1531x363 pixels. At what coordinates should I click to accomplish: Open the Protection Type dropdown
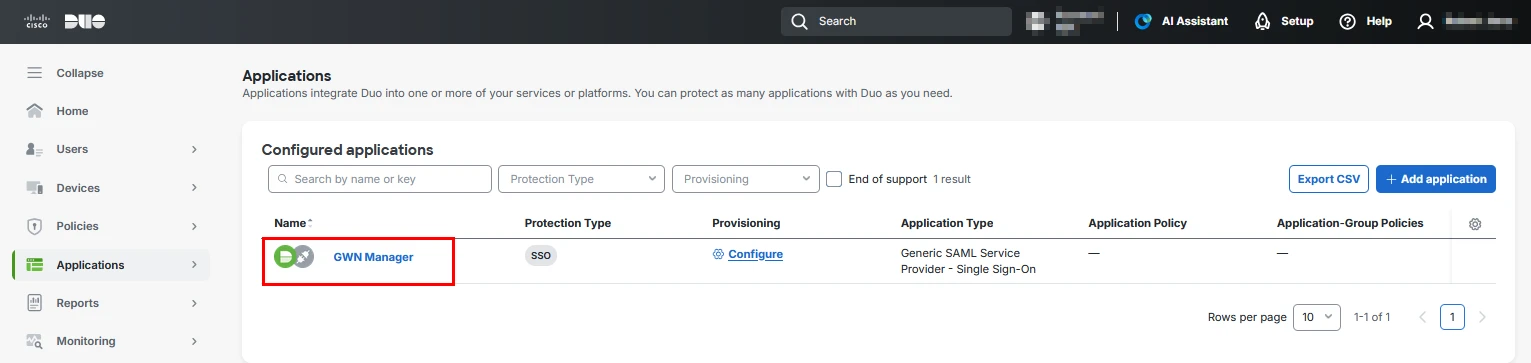pos(581,179)
